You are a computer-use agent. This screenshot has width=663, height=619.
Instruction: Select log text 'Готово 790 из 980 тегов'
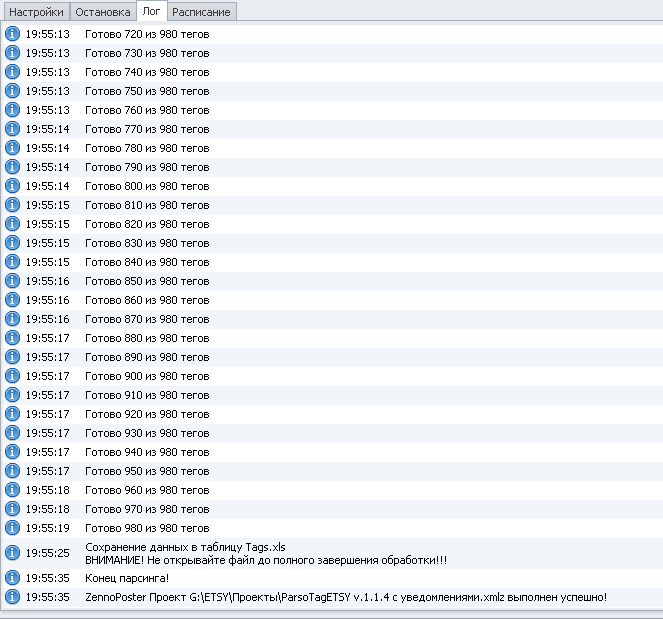coord(147,167)
